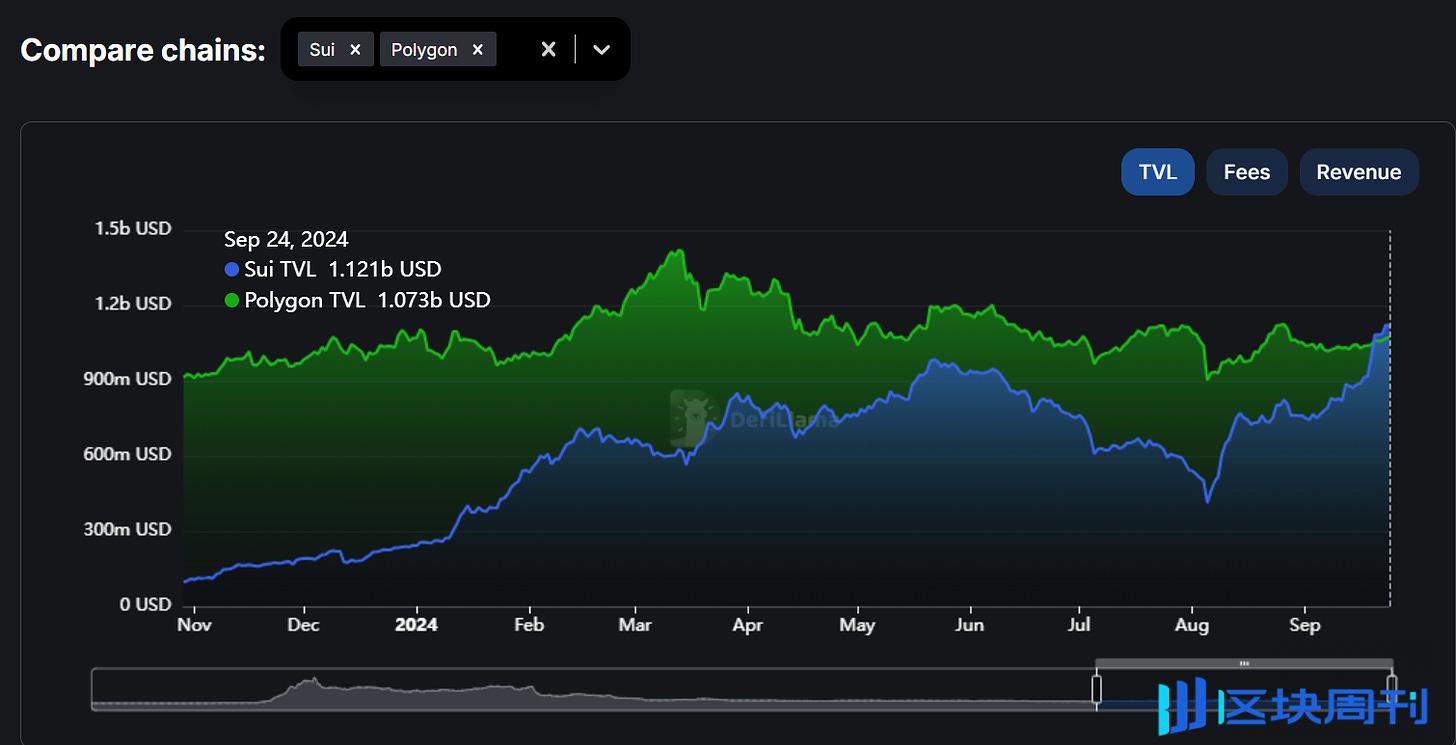Click the 1.2b USD axis label
This screenshot has width=1456, height=745.
tap(133, 303)
